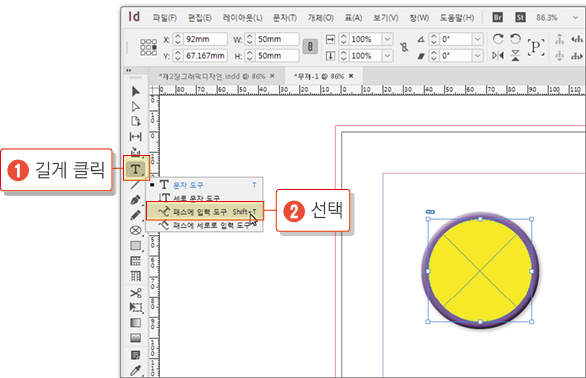The image size is (586, 378).
Task: Click the Y position stepper arrows
Action: [x=178, y=56]
